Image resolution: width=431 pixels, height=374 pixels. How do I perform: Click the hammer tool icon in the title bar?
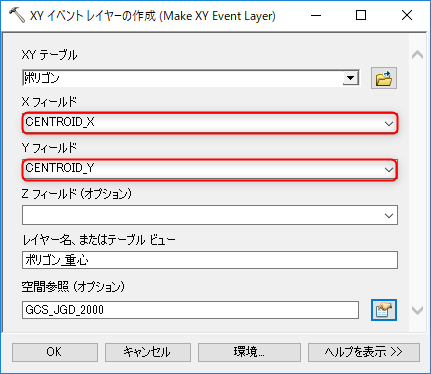(x=16, y=15)
